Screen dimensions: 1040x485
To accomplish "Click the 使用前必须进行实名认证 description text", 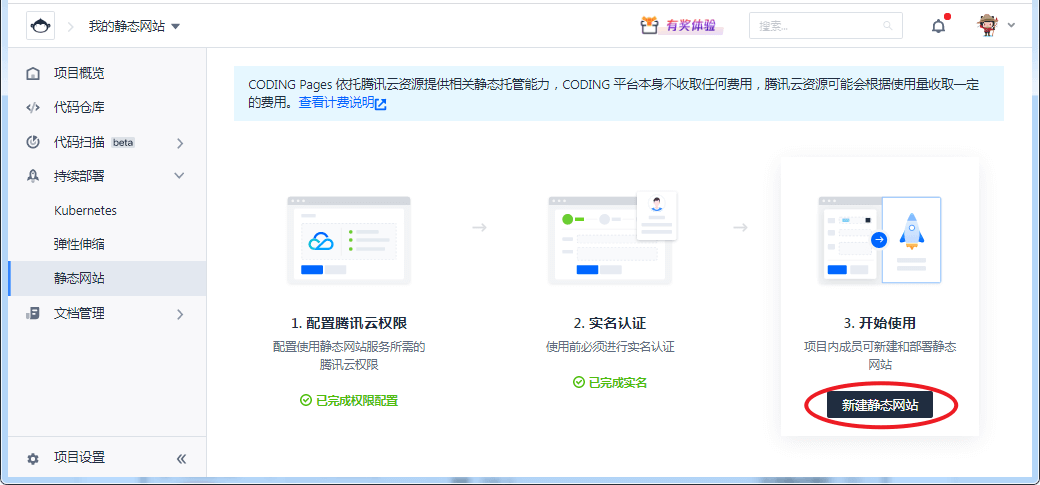I will point(610,347).
